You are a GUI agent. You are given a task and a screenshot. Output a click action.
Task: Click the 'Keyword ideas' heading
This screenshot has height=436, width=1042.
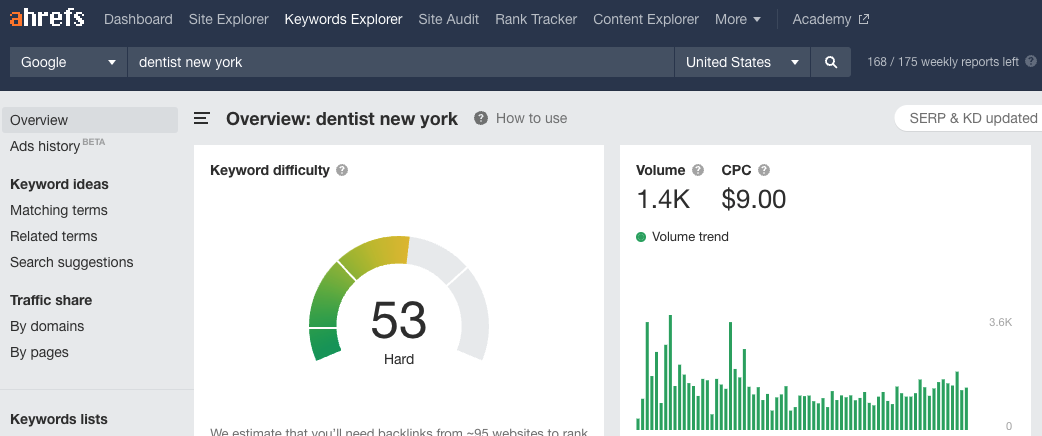click(x=59, y=184)
